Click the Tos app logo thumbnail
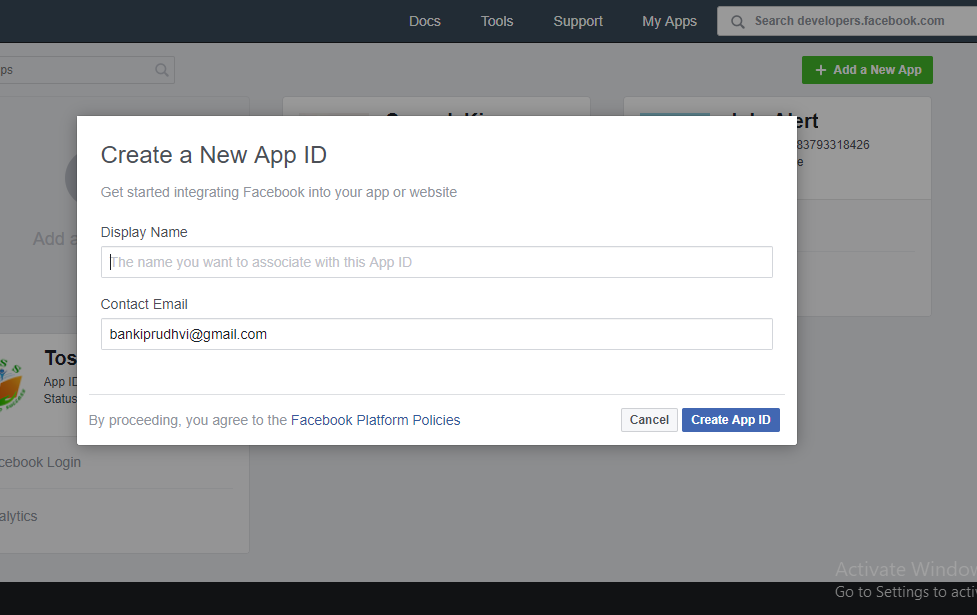Image resolution: width=977 pixels, height=615 pixels. click(12, 383)
